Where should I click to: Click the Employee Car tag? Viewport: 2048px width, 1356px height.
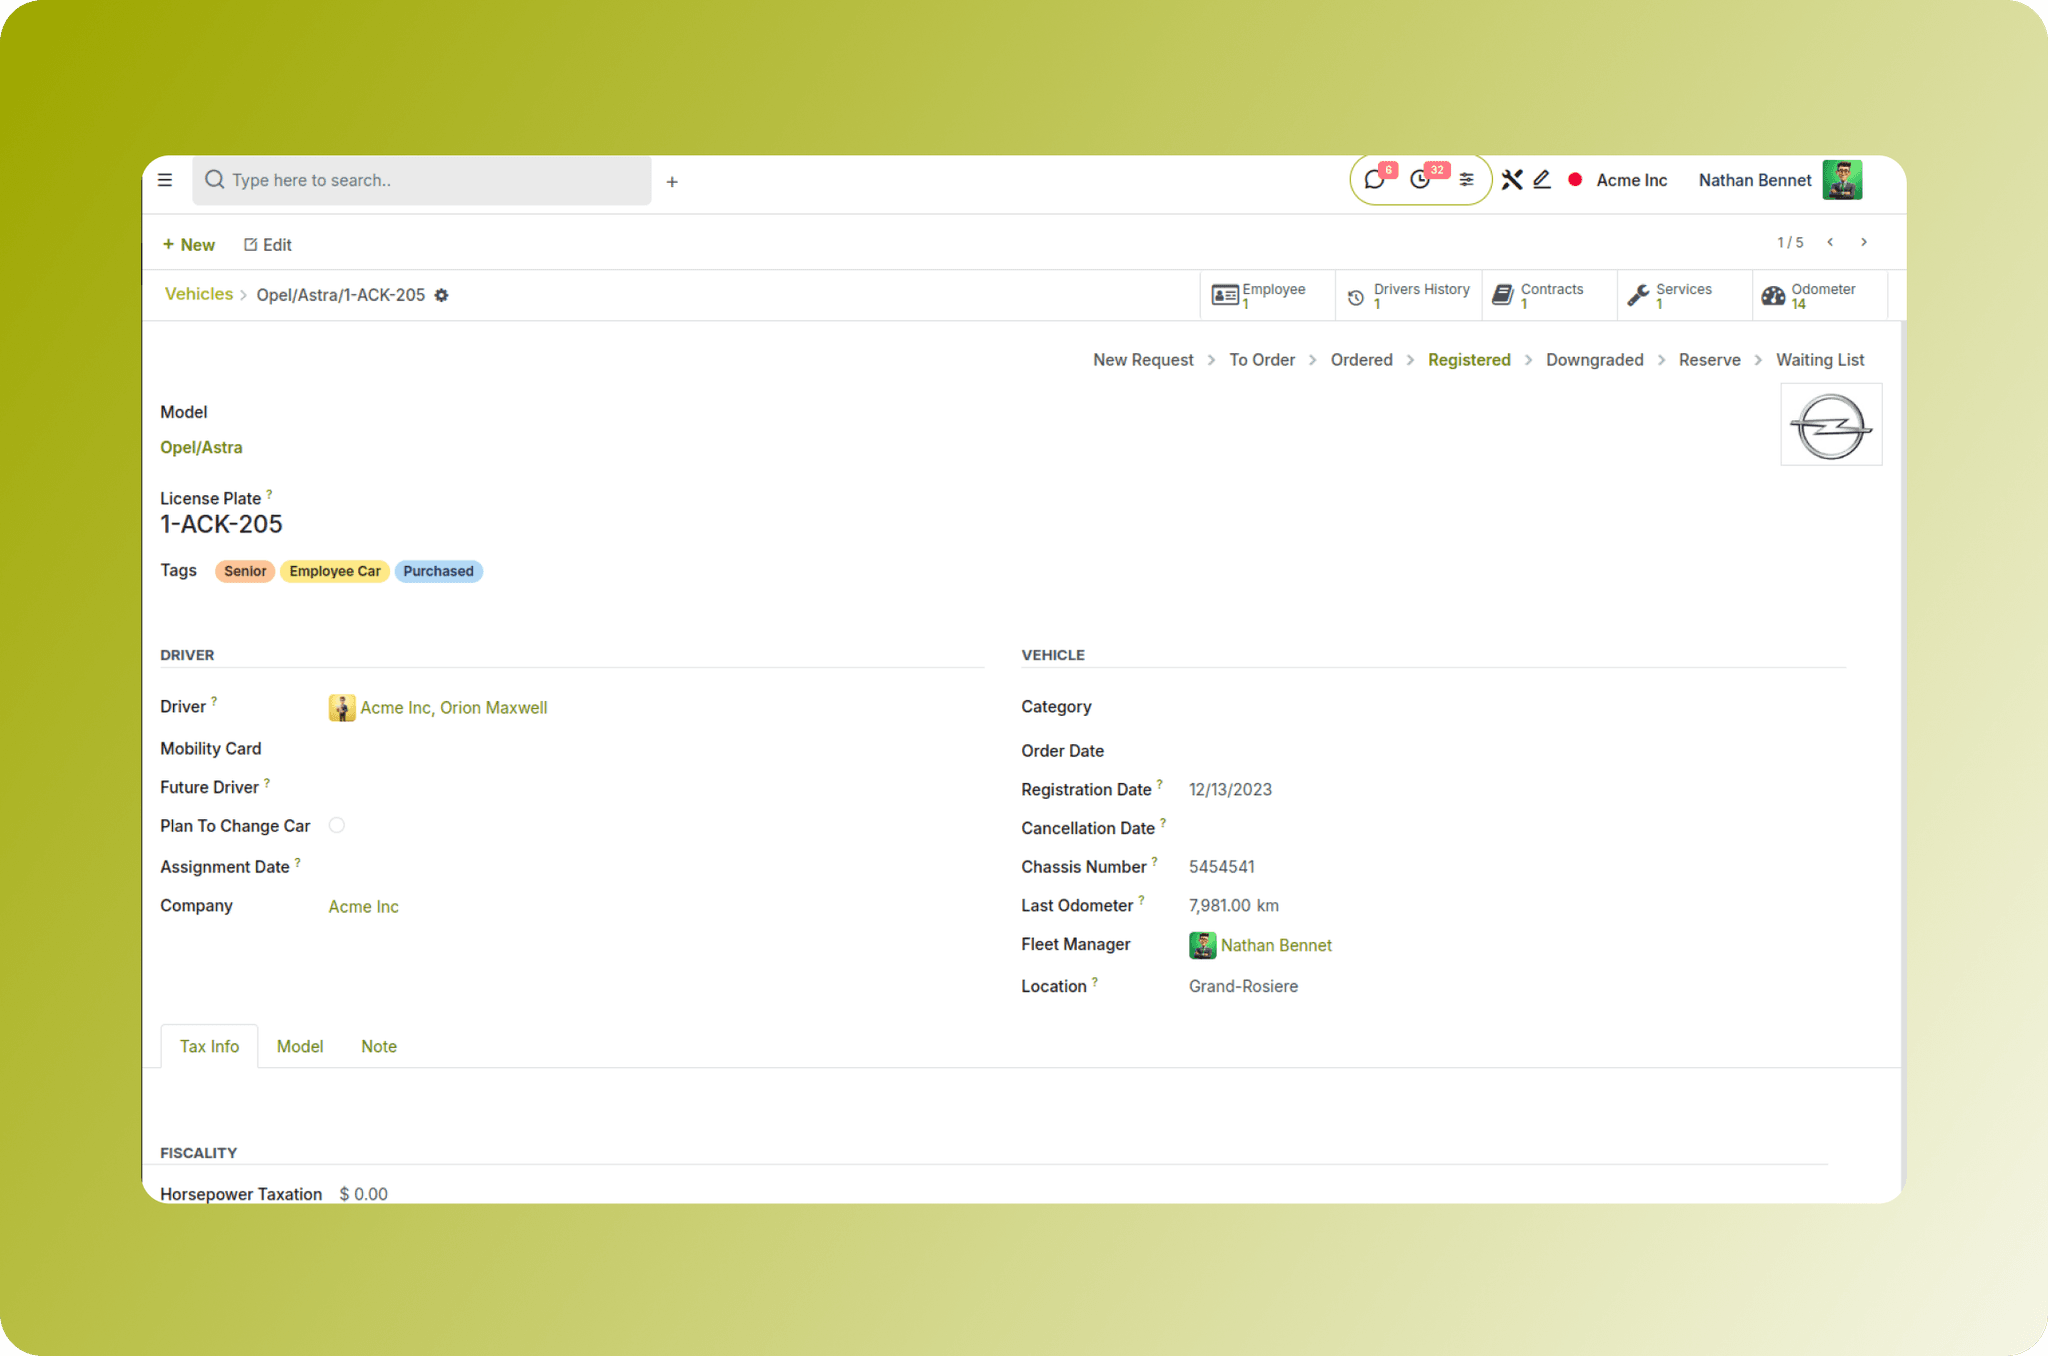[335, 571]
